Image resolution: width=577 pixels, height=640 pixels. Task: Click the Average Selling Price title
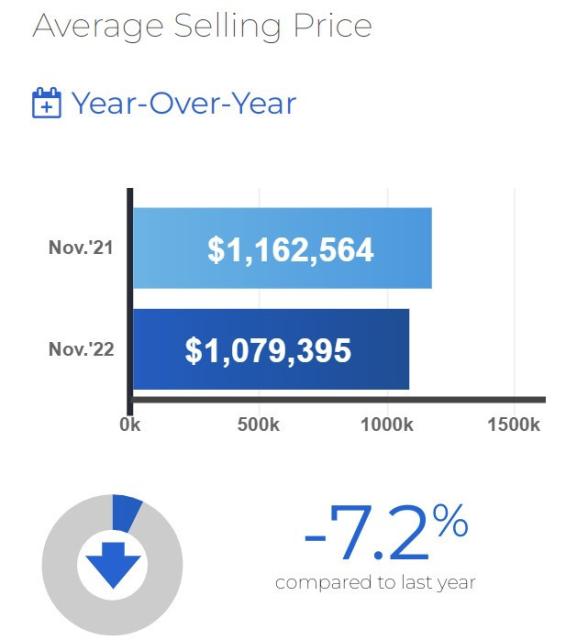coord(202,25)
